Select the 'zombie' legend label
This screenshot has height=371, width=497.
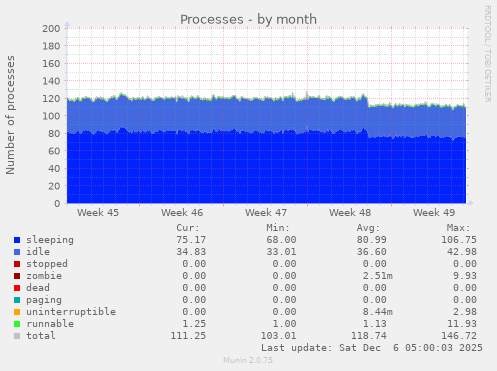[x=44, y=276]
